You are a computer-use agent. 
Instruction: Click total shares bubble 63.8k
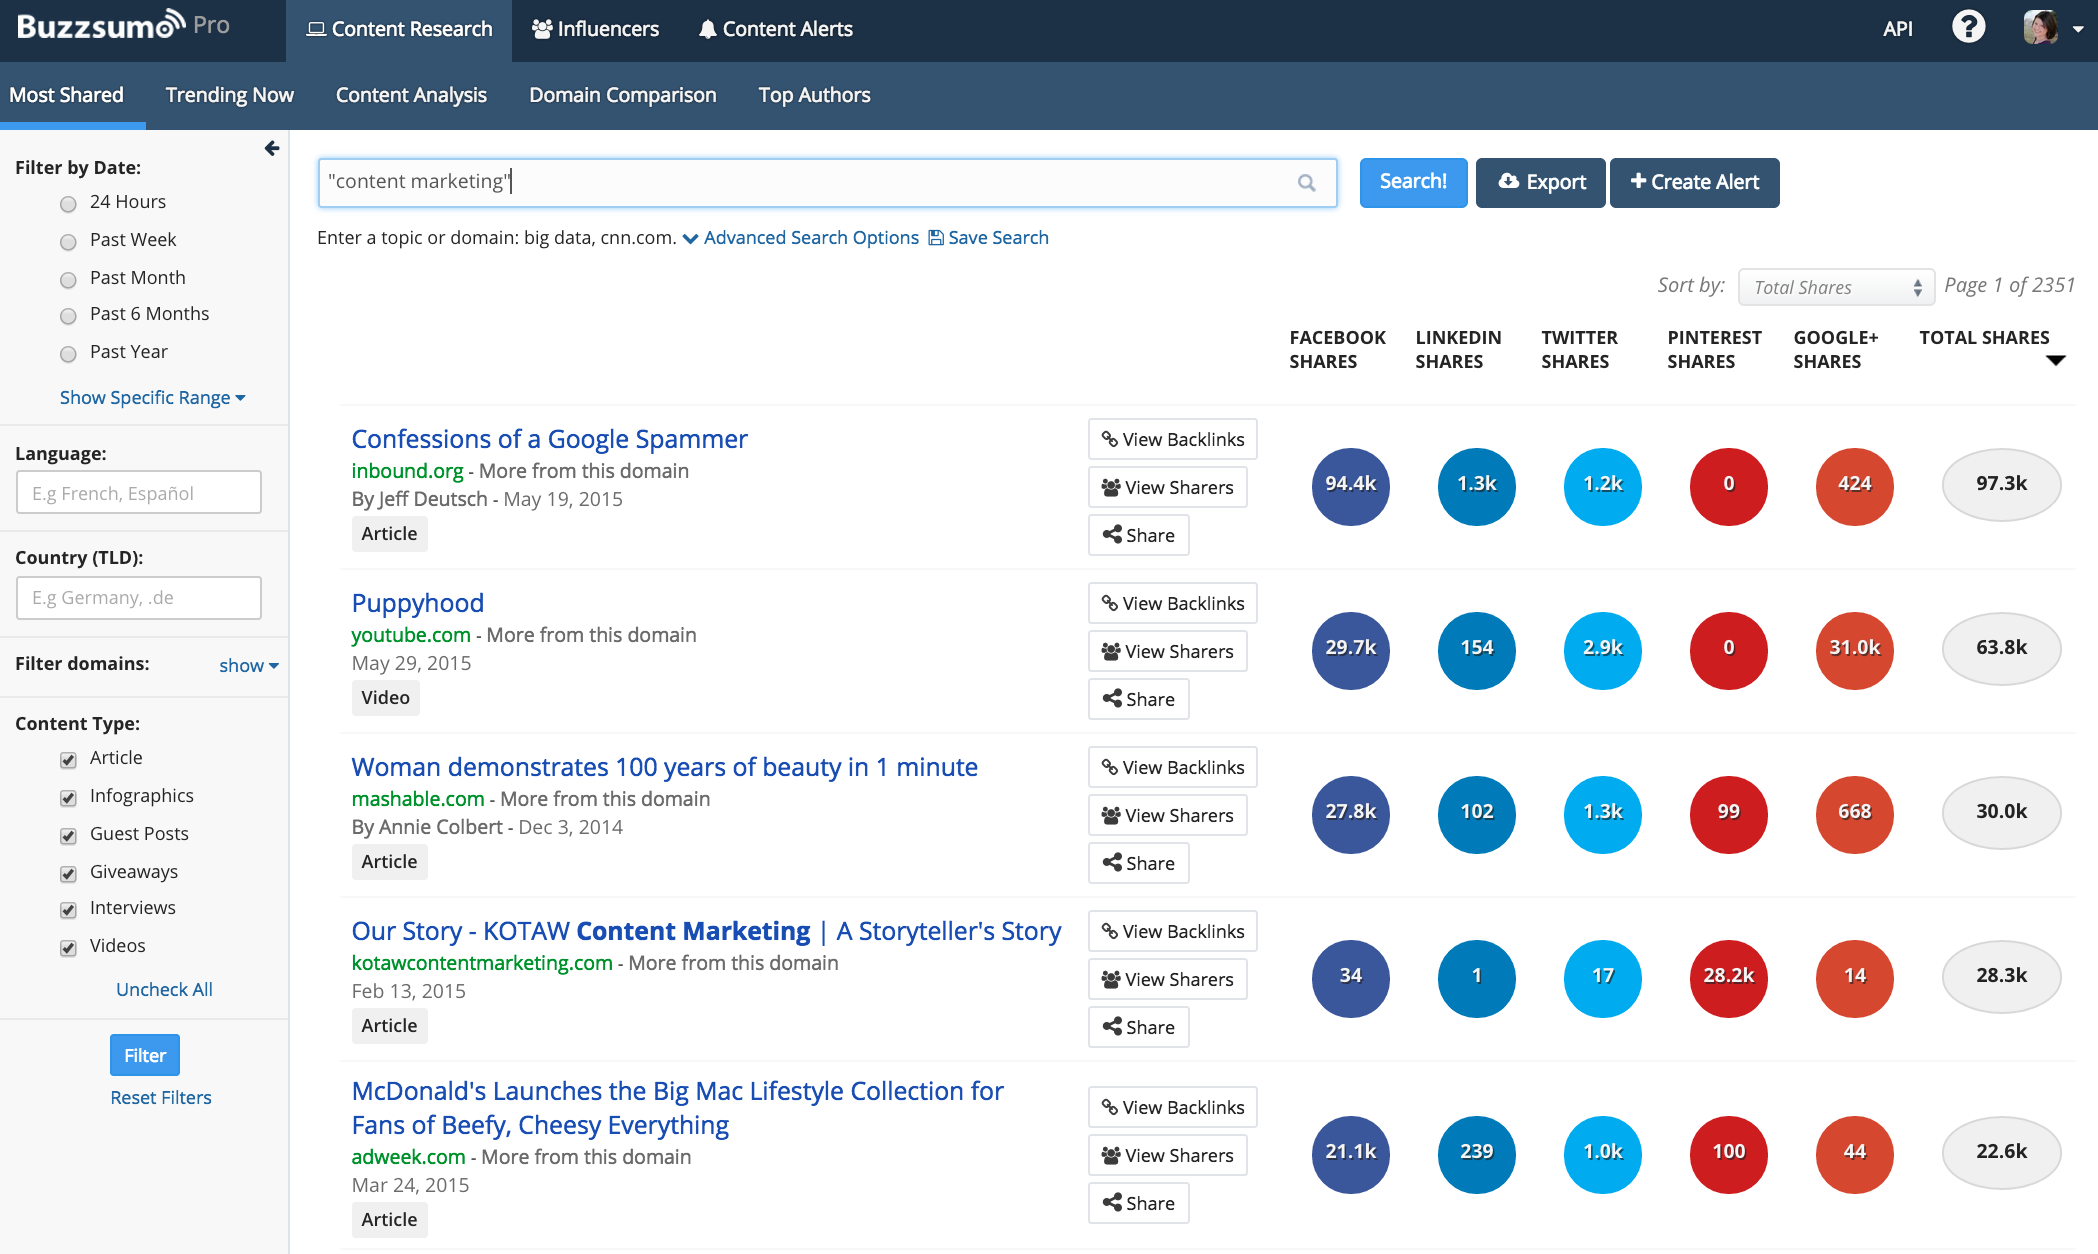pos(2001,648)
